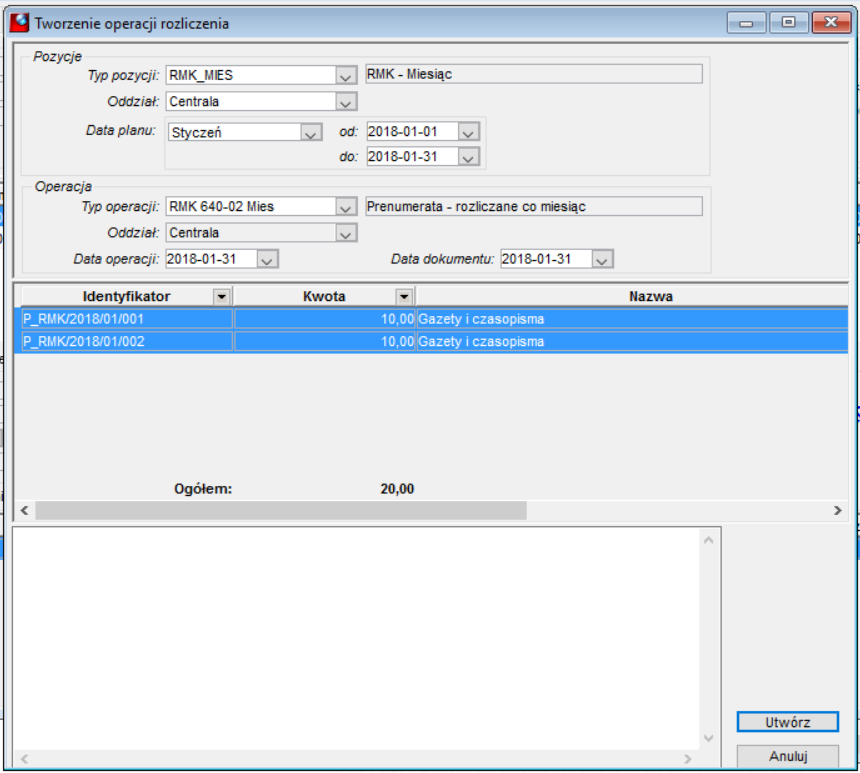
Task: Click Kwota 10,00 in row P_RMK/2018/01/001
Action: [325, 319]
